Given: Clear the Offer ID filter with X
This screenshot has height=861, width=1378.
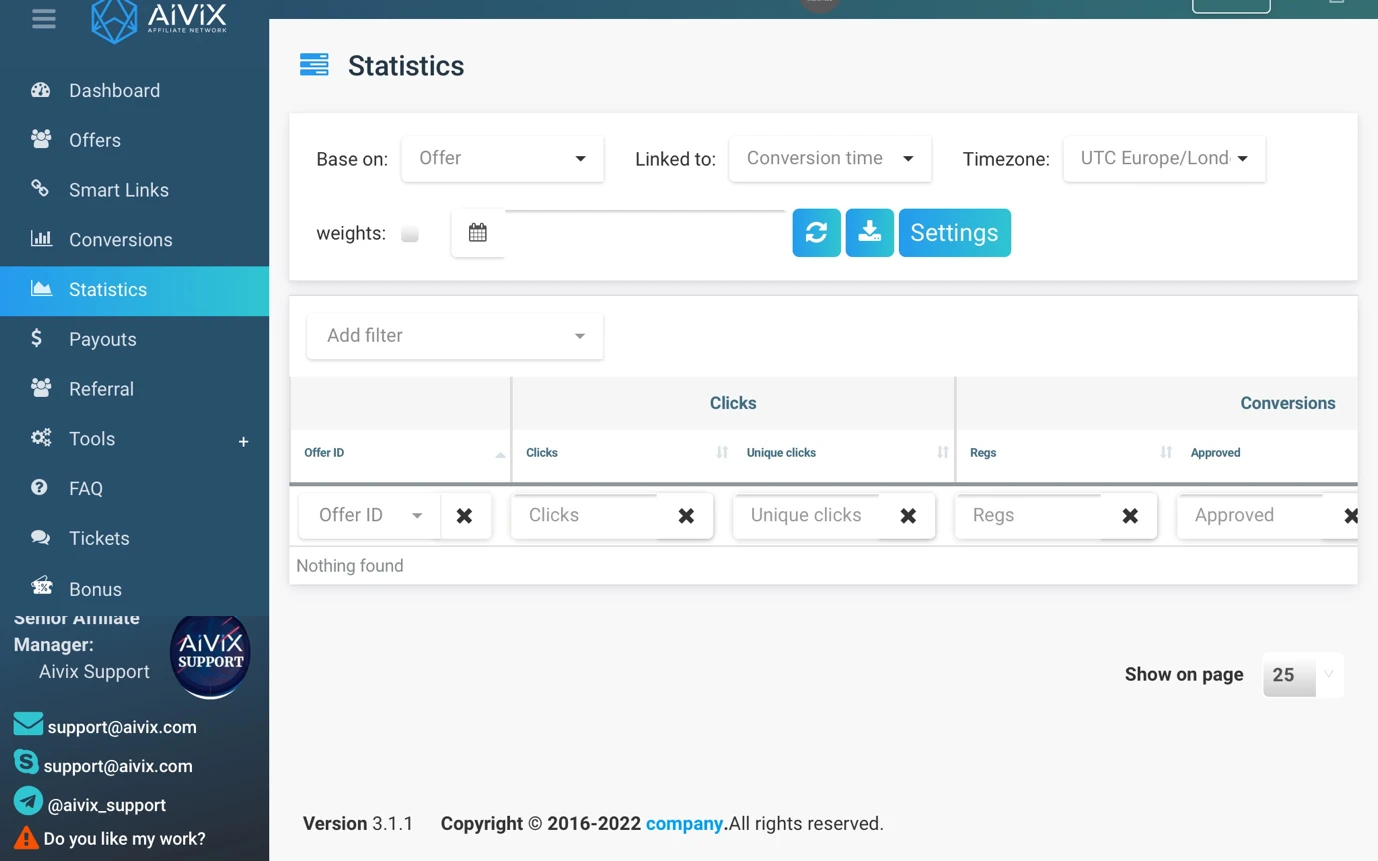Looking at the screenshot, I should point(464,516).
